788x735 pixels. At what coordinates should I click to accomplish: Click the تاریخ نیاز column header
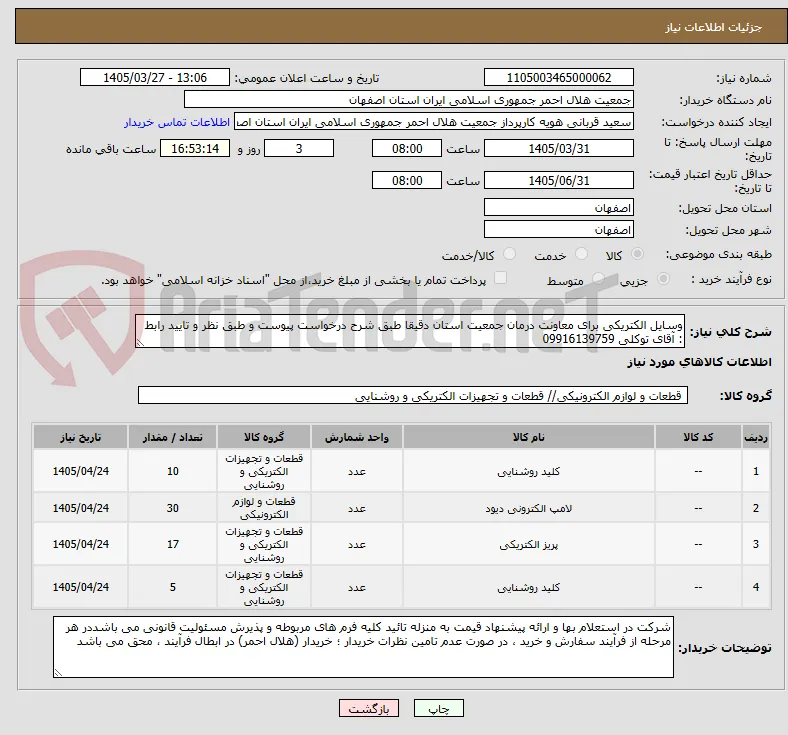80,437
